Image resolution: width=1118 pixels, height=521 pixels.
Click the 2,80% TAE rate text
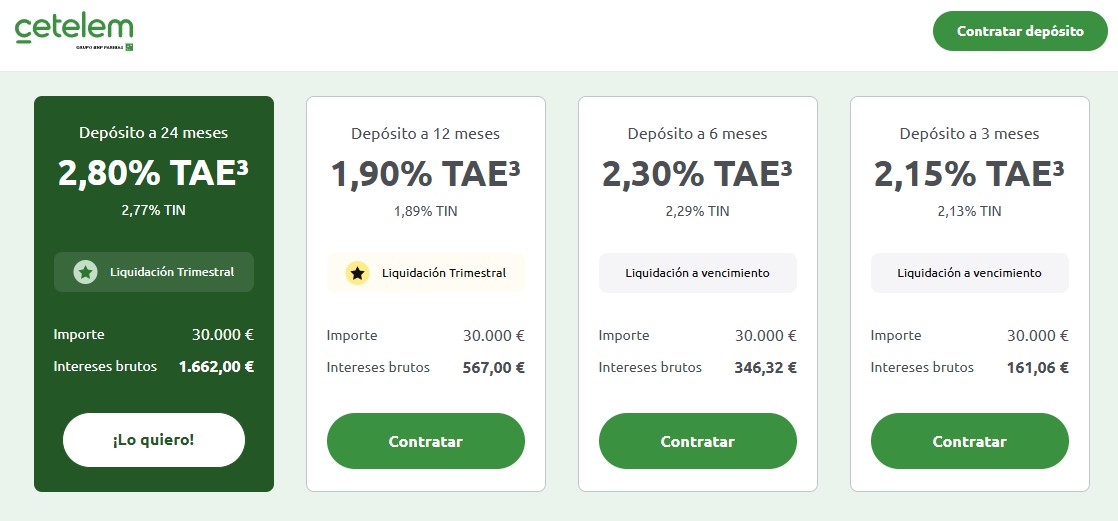(153, 174)
